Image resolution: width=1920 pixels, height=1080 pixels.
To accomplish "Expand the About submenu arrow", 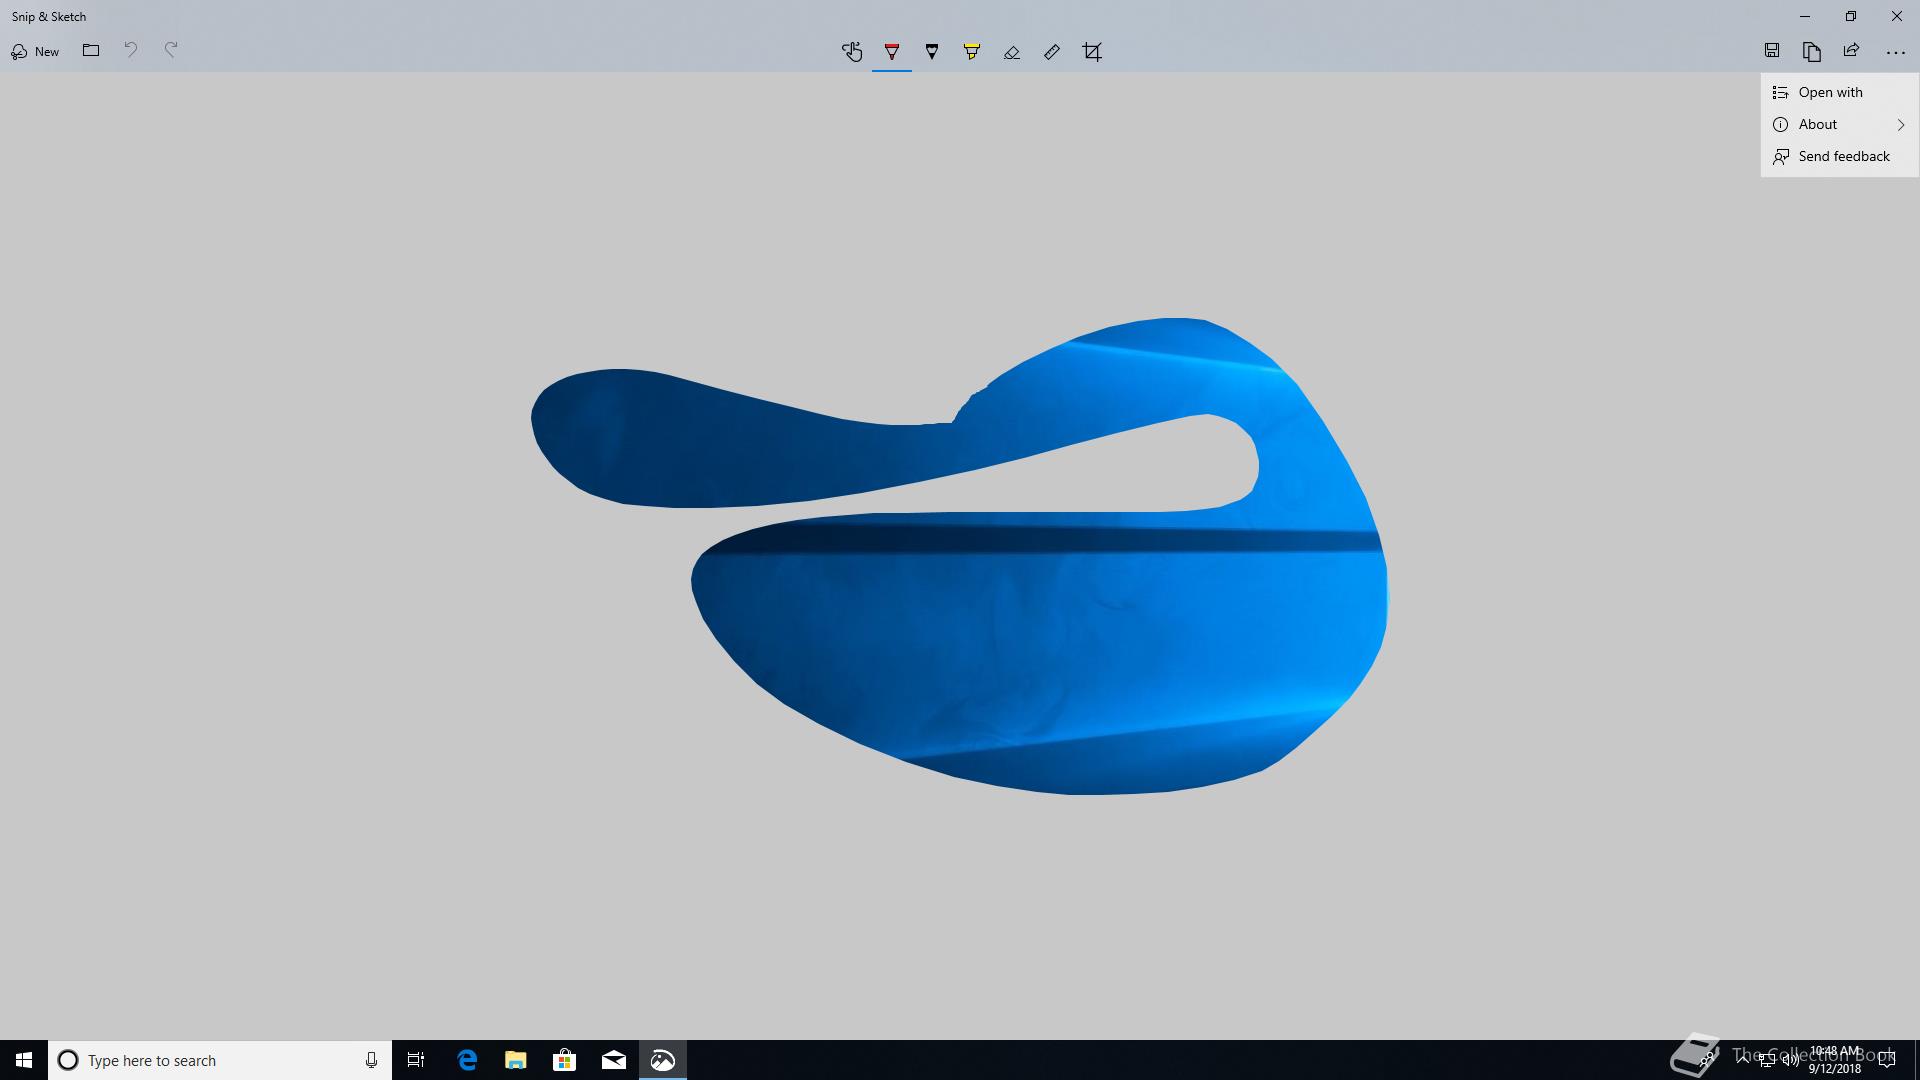I will click(x=1900, y=124).
